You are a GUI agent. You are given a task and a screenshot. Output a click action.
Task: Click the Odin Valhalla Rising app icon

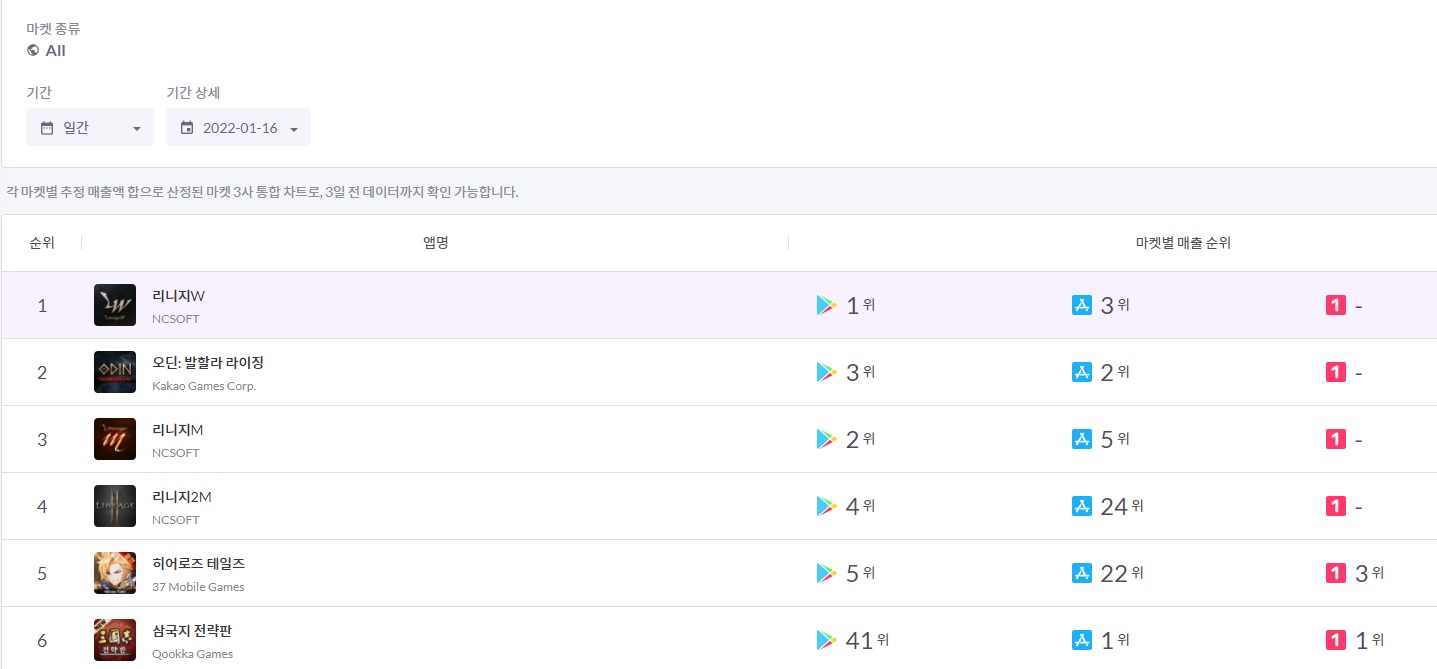[115, 372]
